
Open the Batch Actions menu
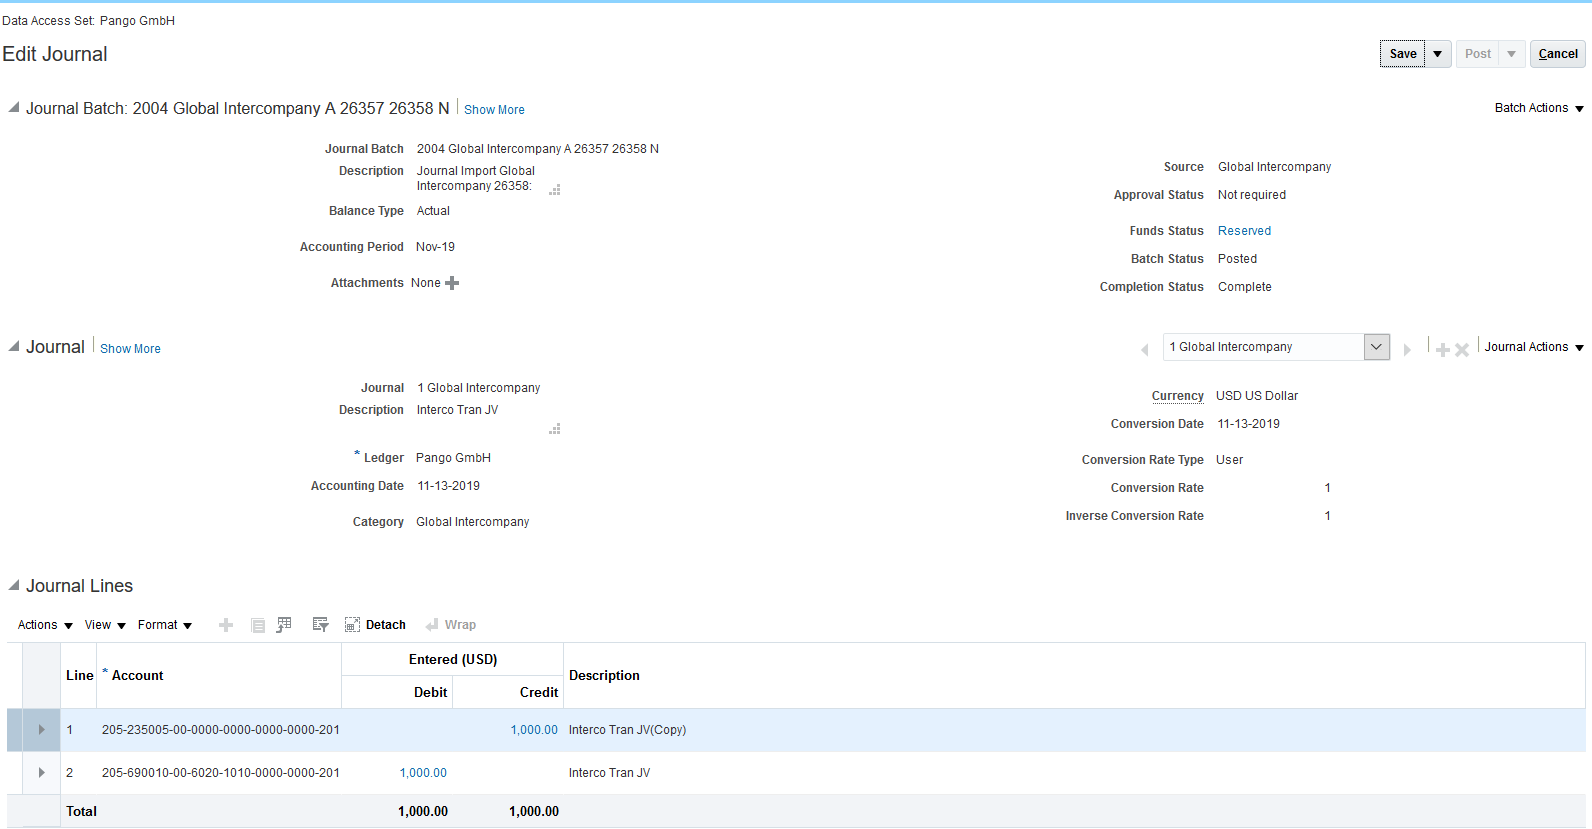coord(1538,108)
